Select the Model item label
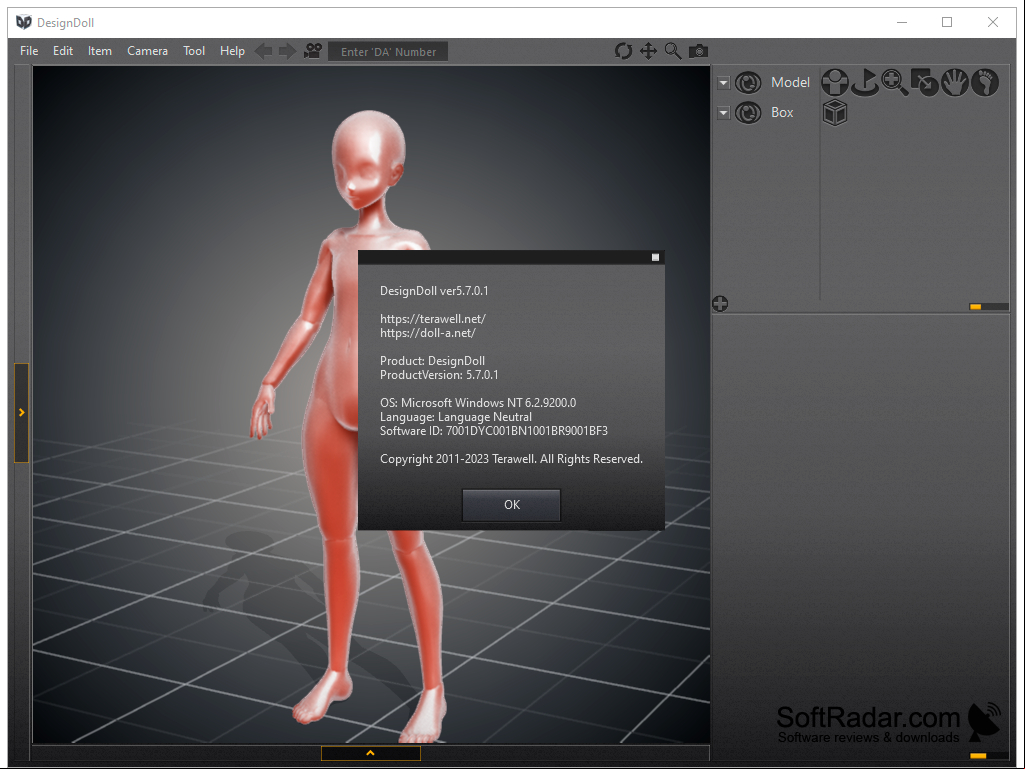This screenshot has width=1025, height=769. tap(790, 82)
